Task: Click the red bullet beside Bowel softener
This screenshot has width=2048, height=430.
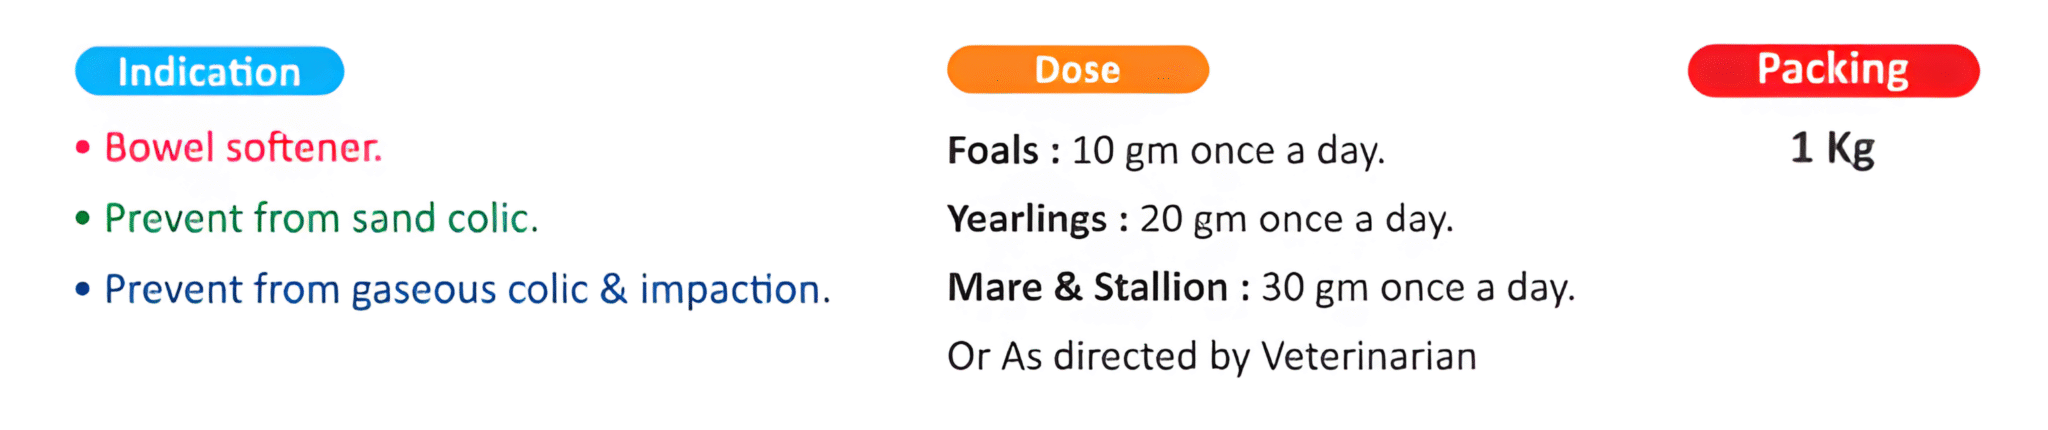Action: 83,148
